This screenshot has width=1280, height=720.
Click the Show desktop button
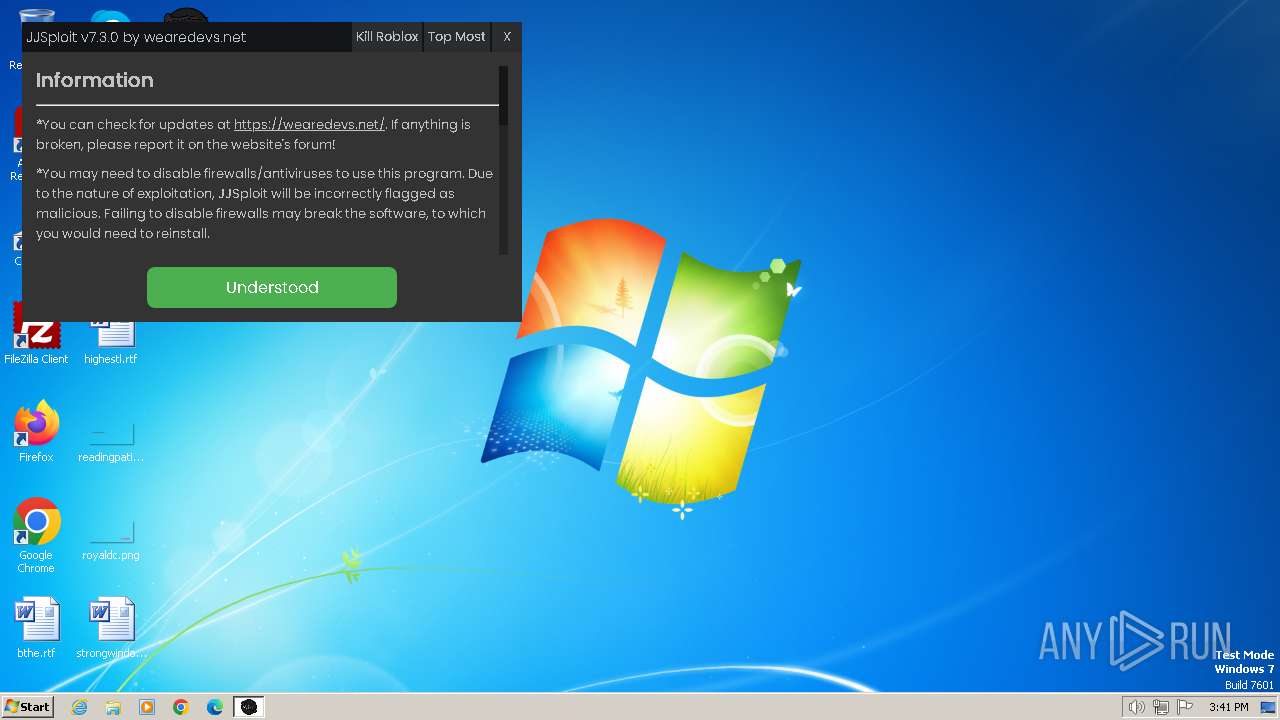(1268, 707)
